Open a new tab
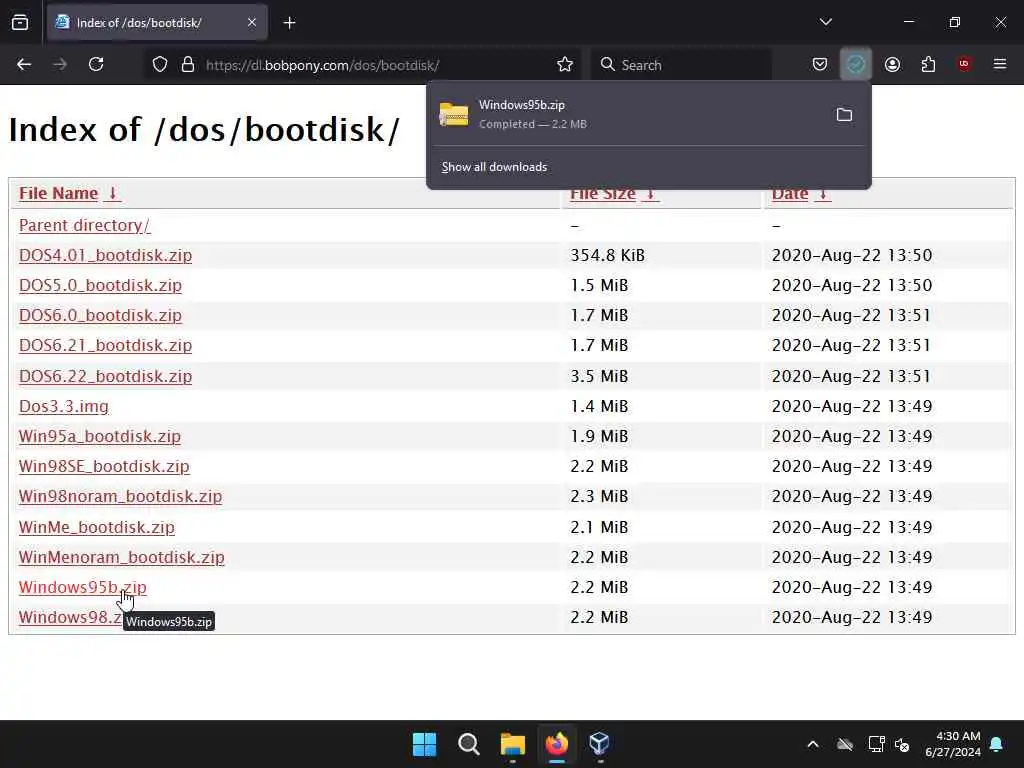This screenshot has height=768, width=1024. (289, 23)
